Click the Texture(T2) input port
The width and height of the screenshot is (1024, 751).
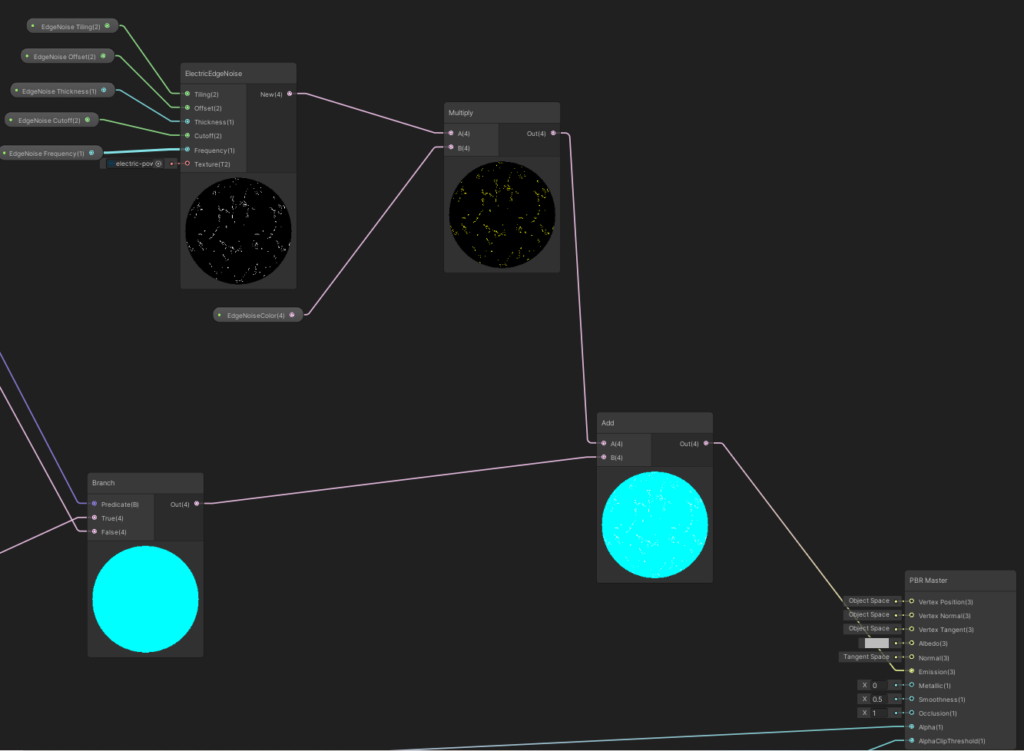click(187, 164)
